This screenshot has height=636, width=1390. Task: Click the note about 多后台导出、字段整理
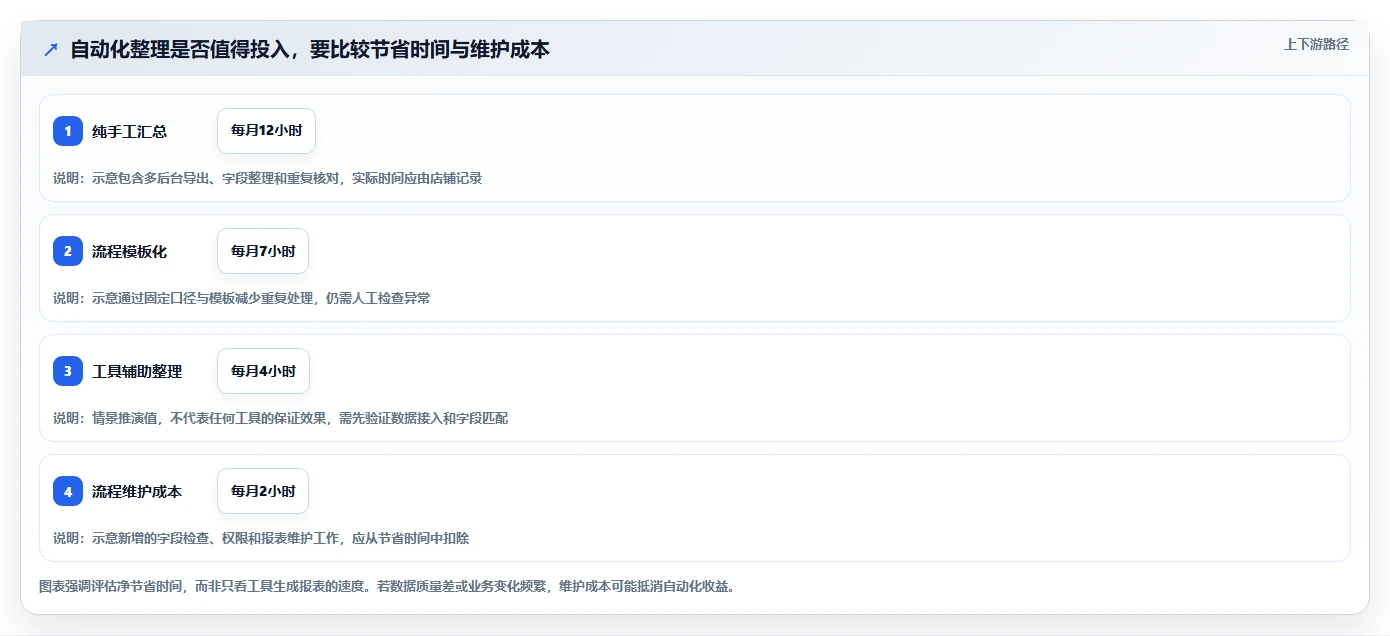pyautogui.click(x=268, y=178)
